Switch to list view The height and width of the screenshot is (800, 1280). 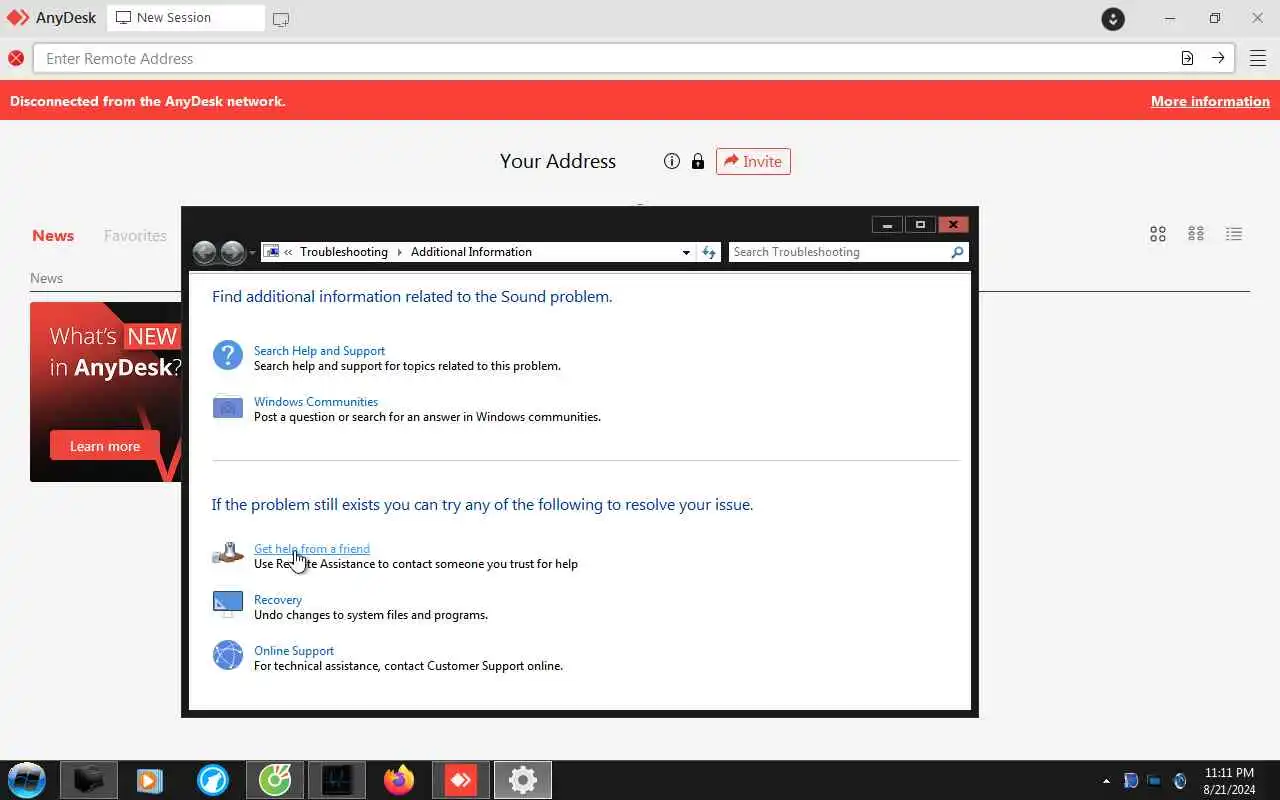click(x=1234, y=234)
